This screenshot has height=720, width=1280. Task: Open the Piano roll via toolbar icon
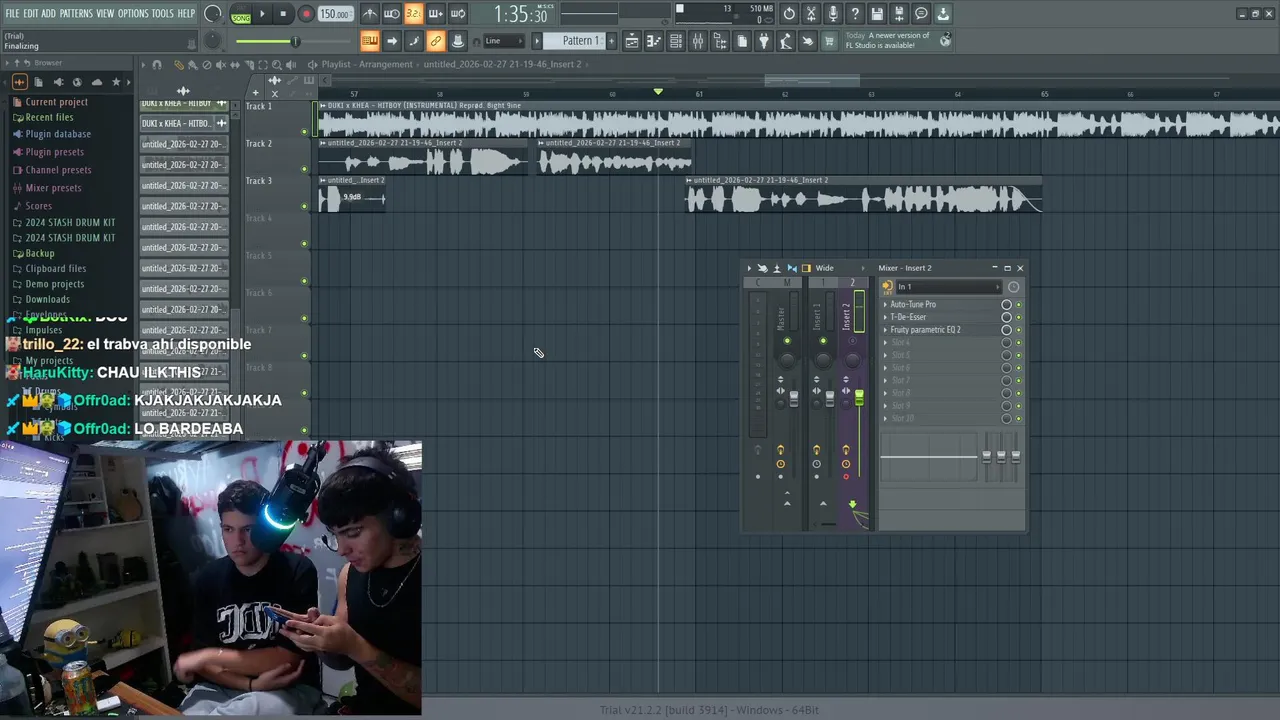click(654, 41)
